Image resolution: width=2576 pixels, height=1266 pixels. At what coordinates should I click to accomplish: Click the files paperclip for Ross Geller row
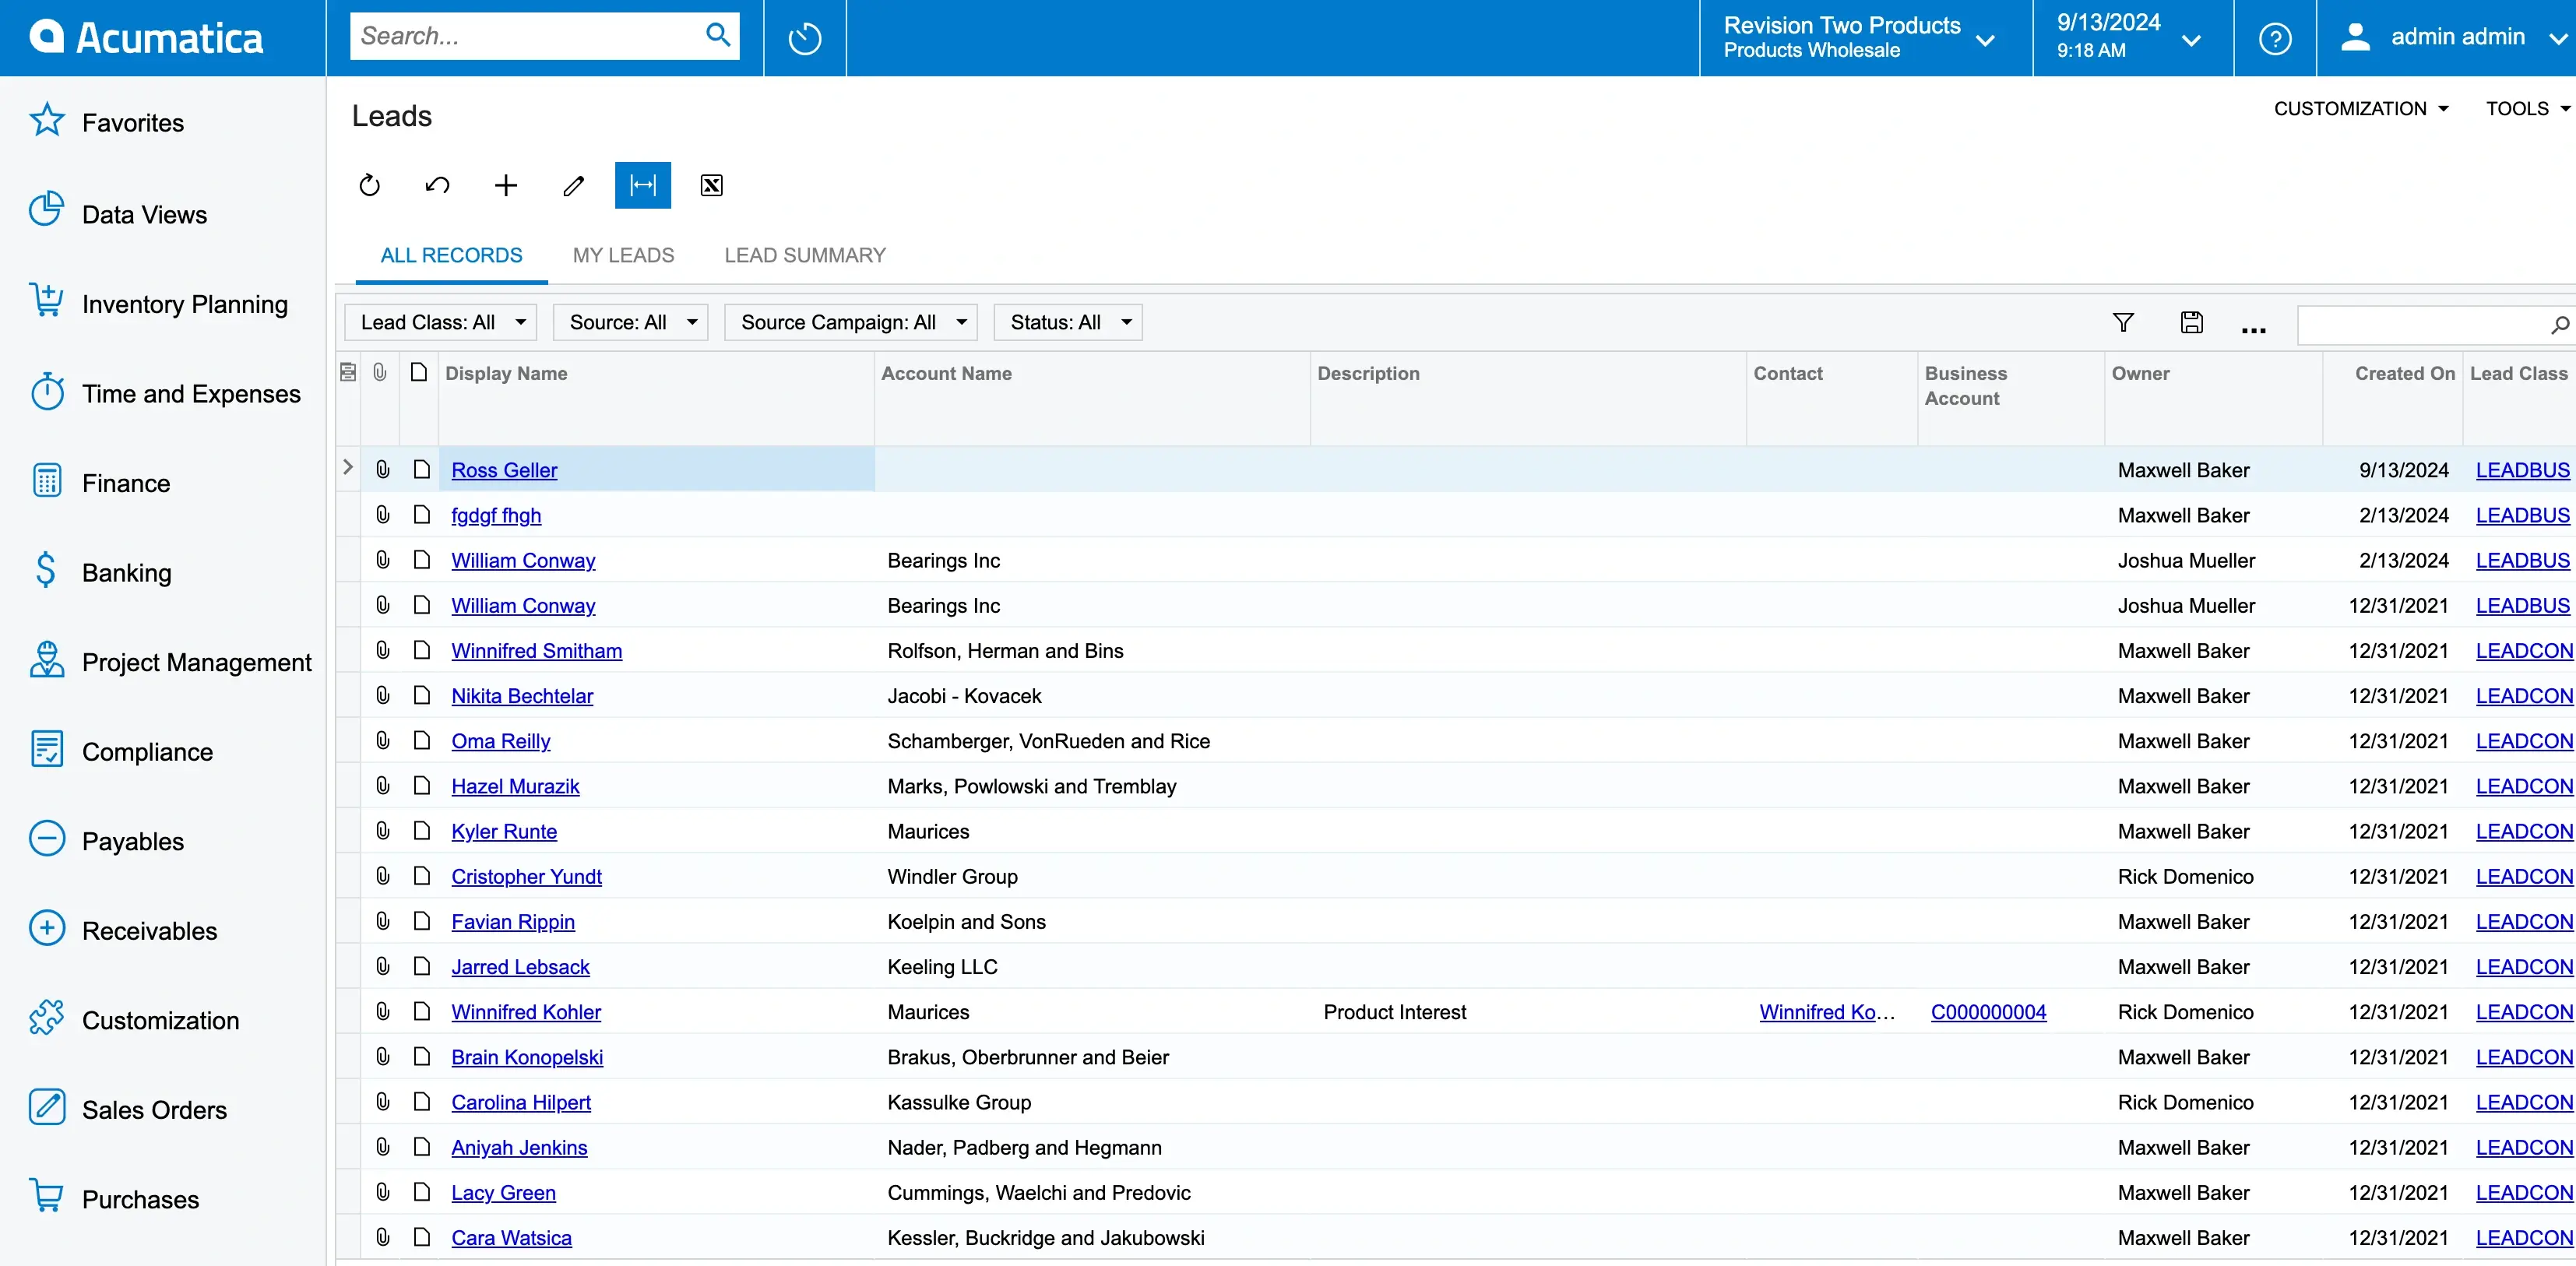click(382, 469)
